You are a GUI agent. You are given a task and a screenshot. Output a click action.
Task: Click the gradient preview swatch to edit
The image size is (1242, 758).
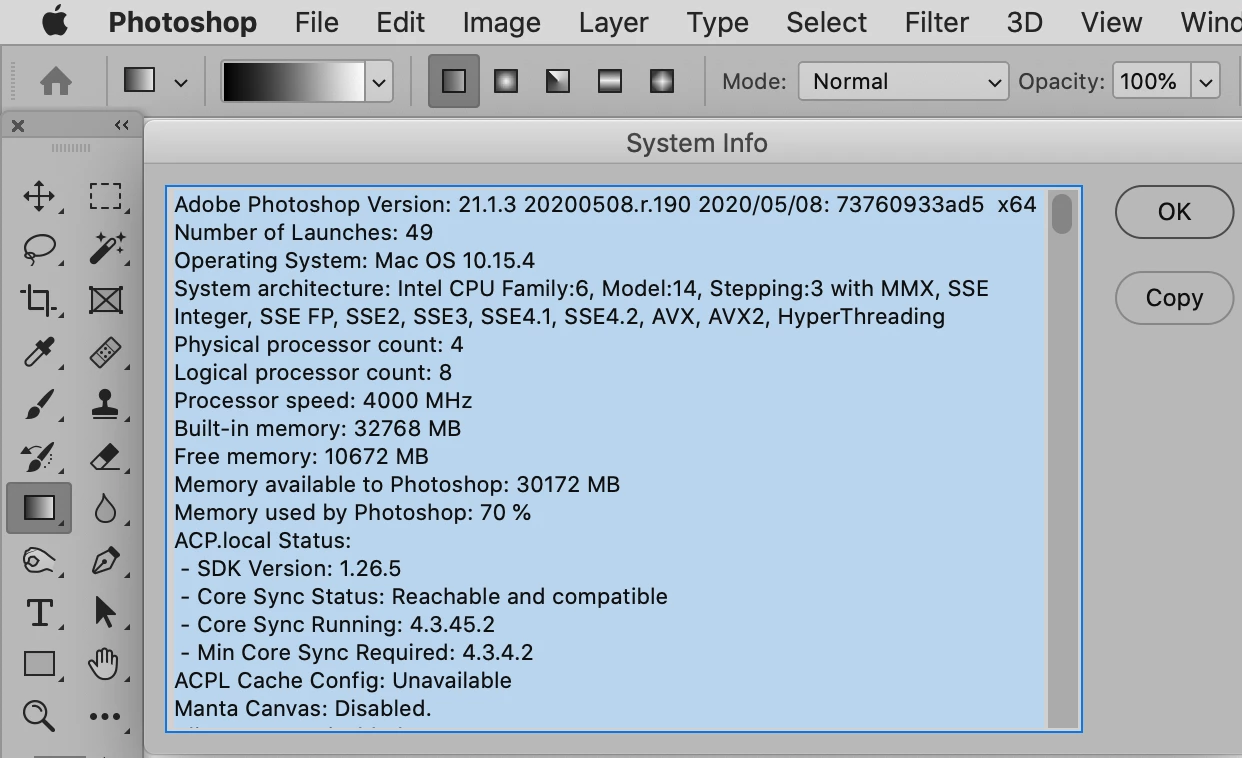294,82
